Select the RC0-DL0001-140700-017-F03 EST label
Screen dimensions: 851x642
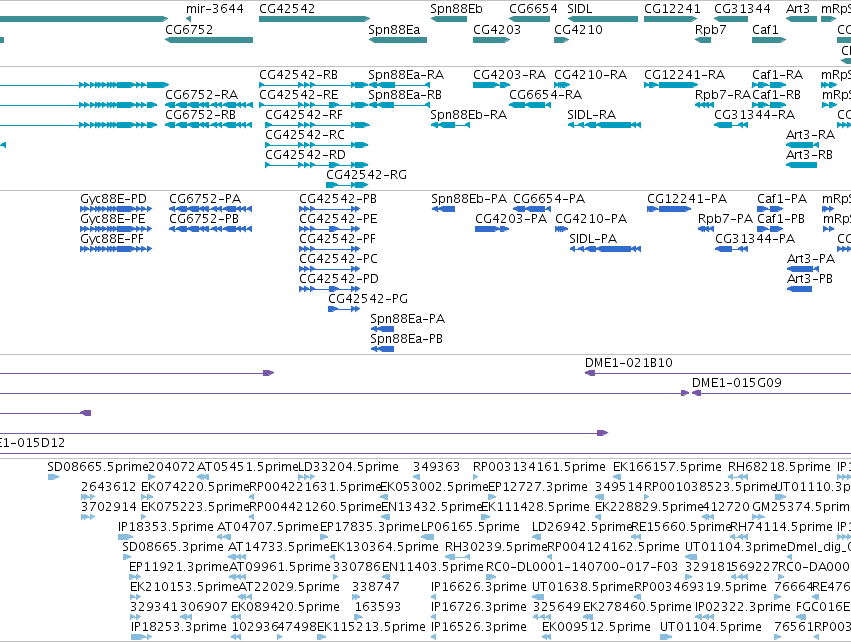[582, 567]
